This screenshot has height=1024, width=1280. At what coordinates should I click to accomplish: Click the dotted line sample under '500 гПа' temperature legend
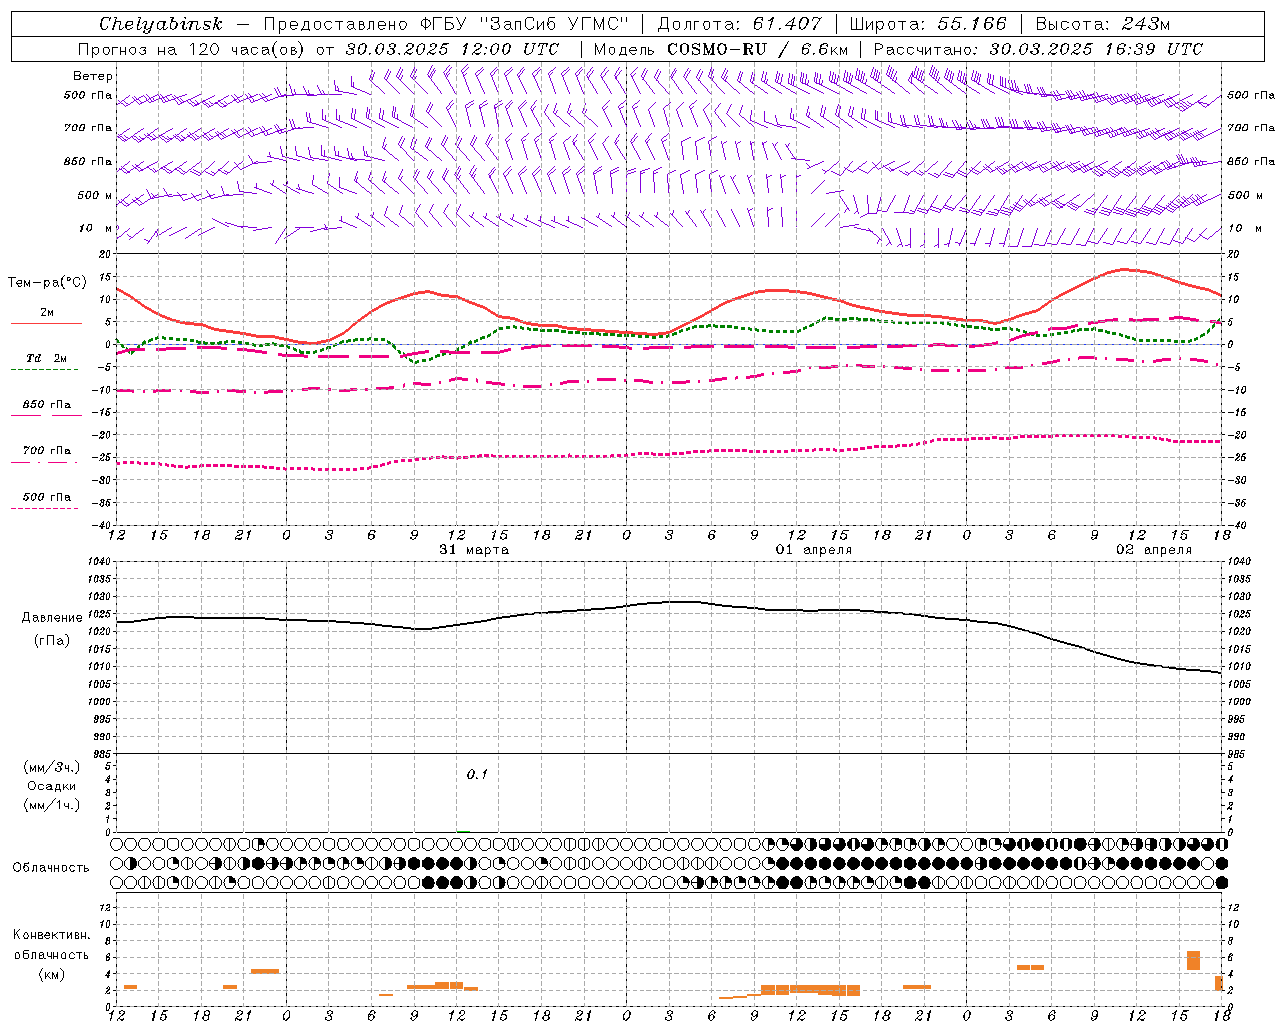click(44, 508)
